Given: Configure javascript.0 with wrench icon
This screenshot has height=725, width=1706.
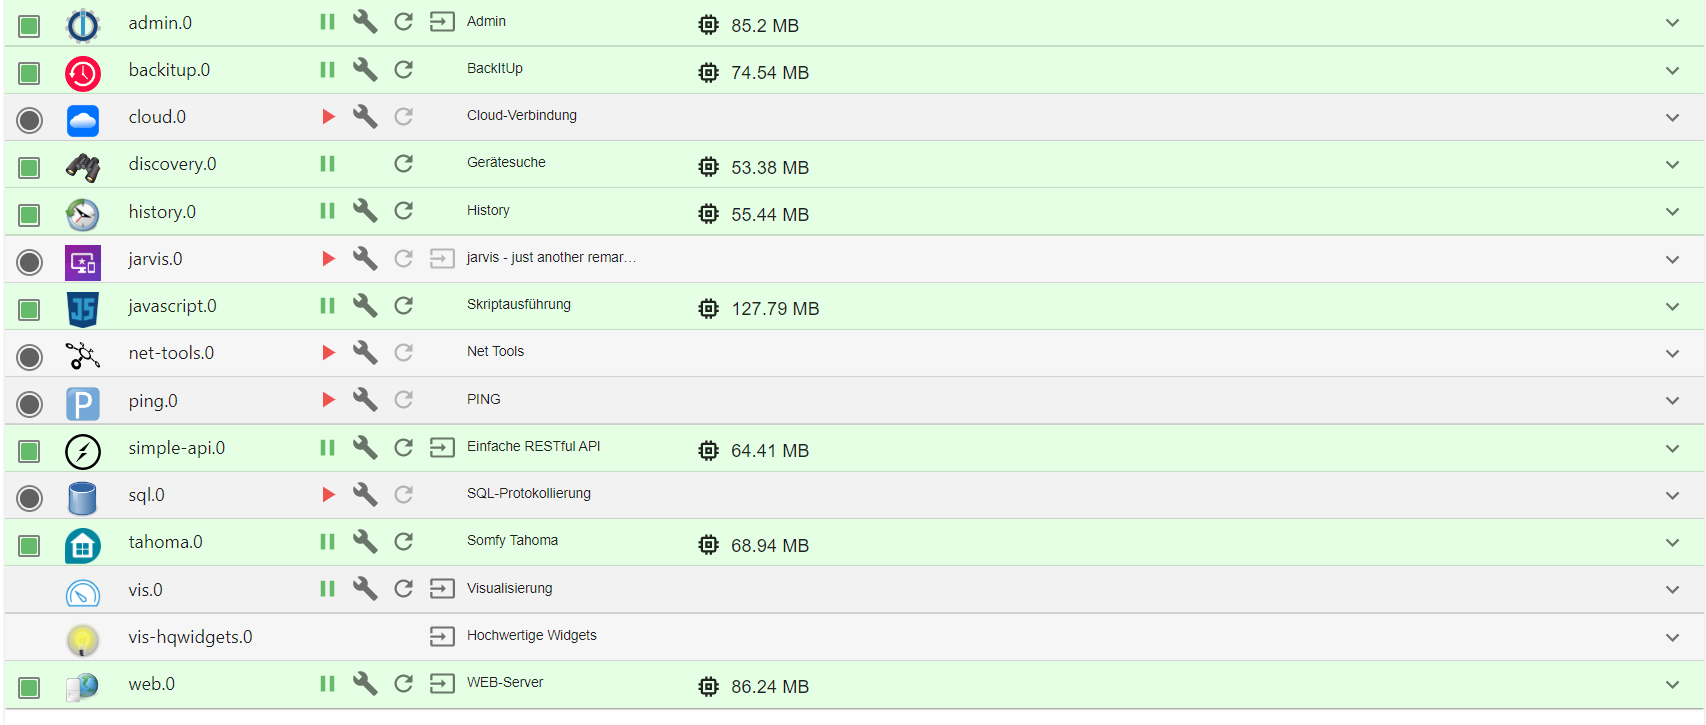Looking at the screenshot, I should (x=365, y=306).
